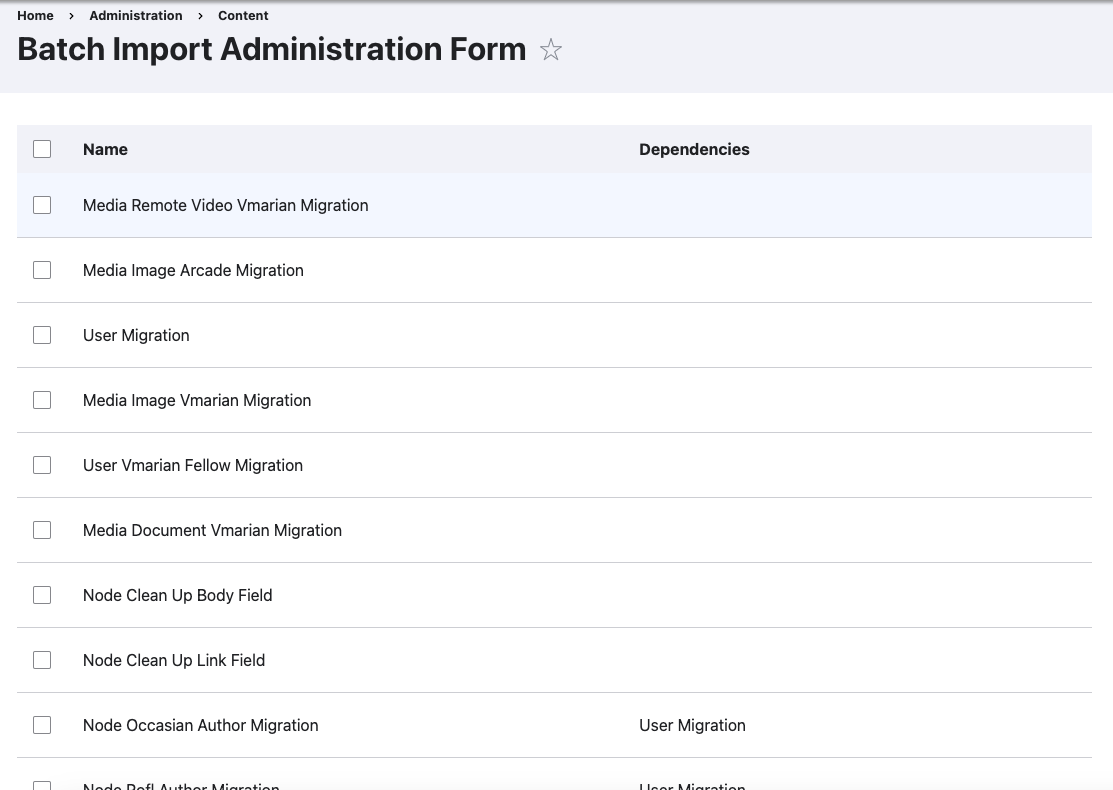Image resolution: width=1113 pixels, height=790 pixels.
Task: Select the Node Clean Up Body Field checkbox
Action: [42, 595]
